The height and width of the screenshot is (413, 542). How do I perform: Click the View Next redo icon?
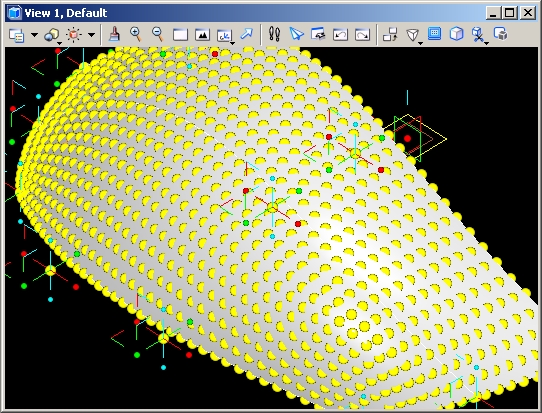tap(362, 35)
